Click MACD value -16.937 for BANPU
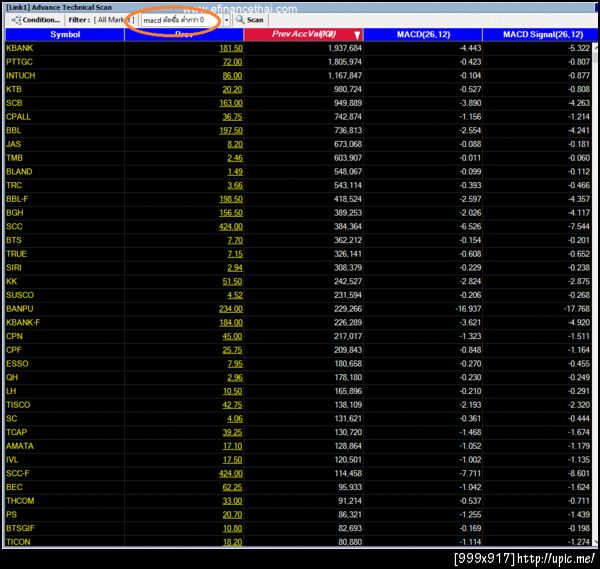 pos(468,309)
